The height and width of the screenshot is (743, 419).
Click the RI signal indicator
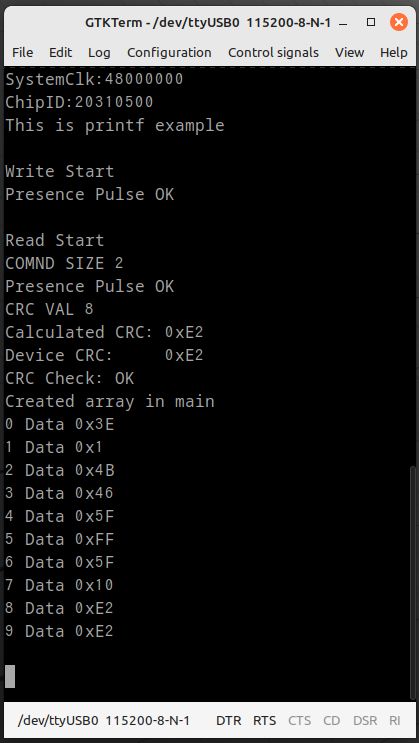(395, 721)
